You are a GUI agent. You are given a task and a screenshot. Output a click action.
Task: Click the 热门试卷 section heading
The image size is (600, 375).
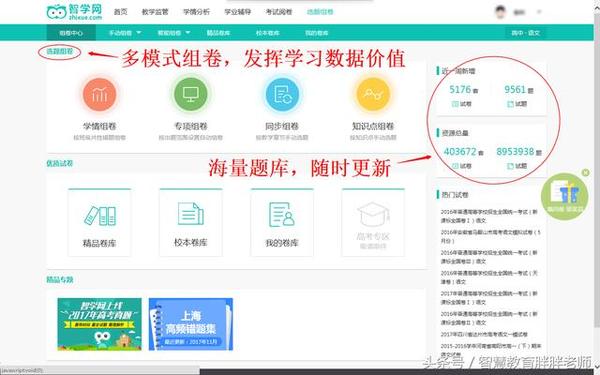455,195
